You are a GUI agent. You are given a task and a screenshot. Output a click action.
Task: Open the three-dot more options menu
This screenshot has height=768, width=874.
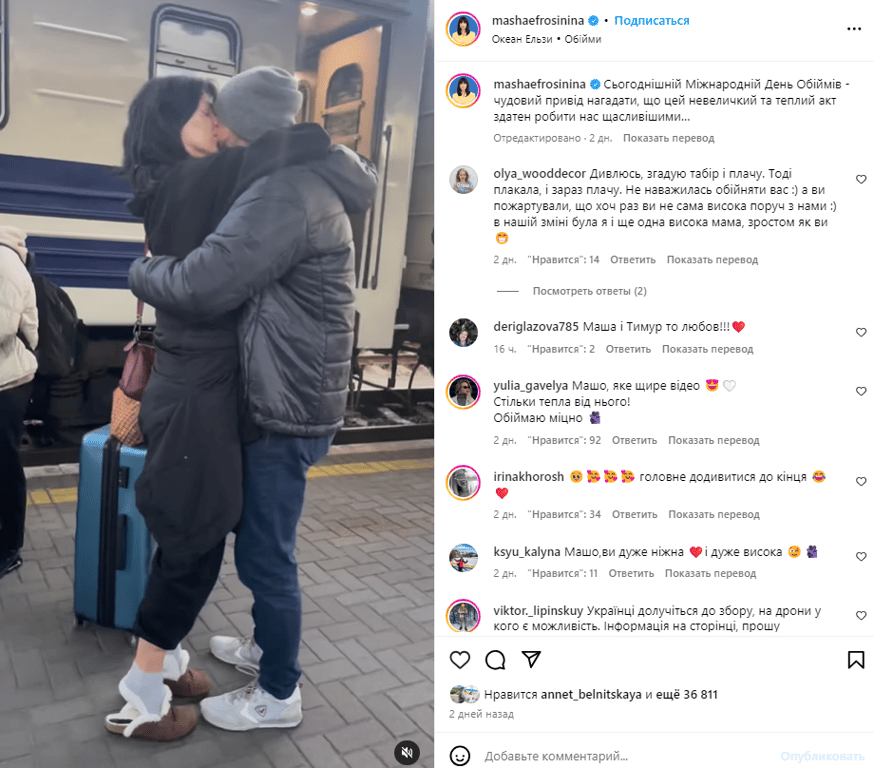(854, 29)
